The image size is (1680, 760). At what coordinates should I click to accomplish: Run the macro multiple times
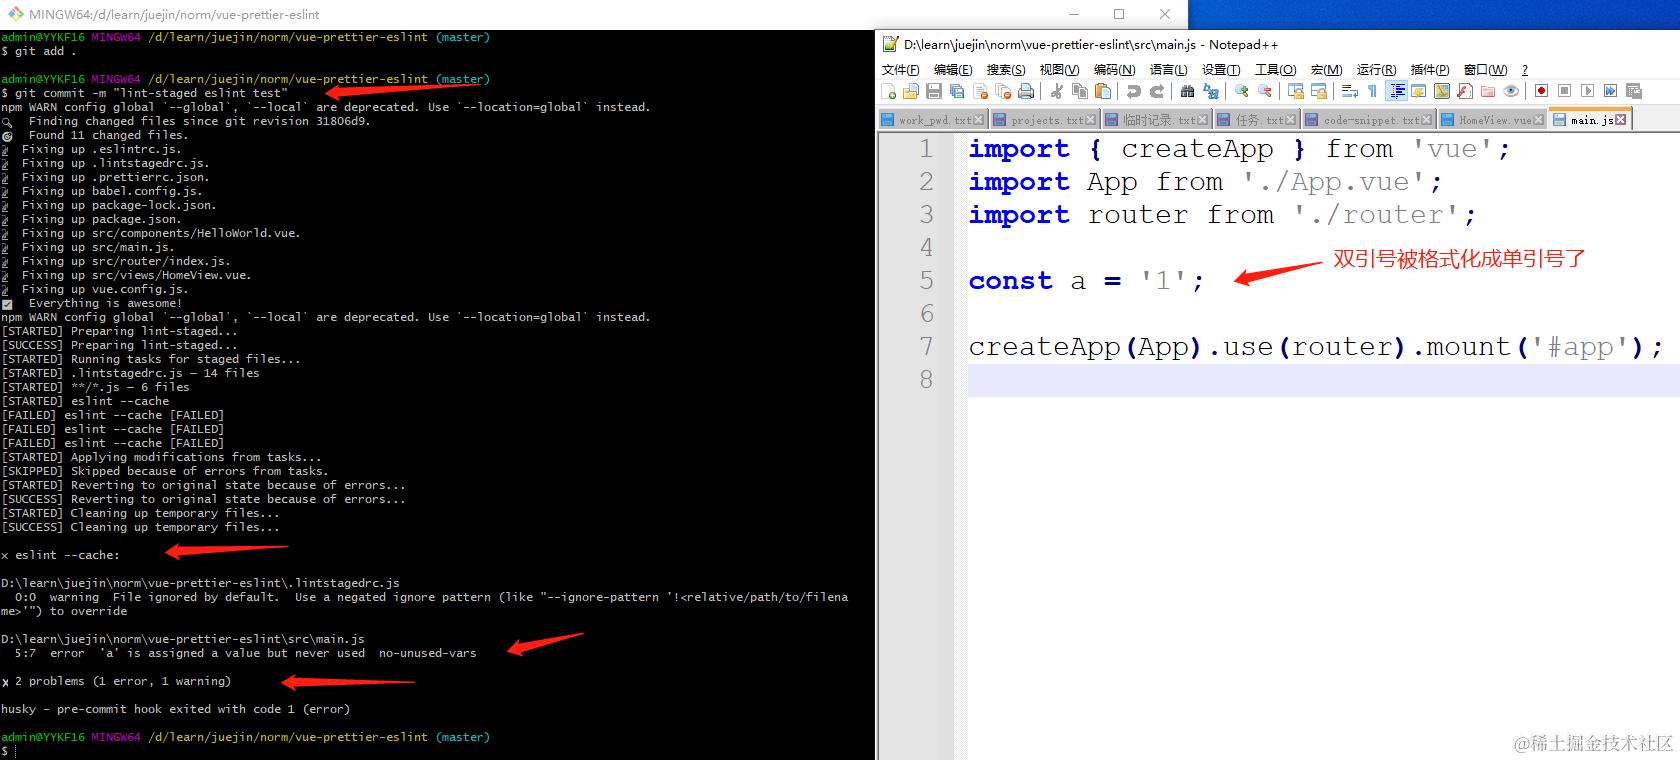[1610, 91]
